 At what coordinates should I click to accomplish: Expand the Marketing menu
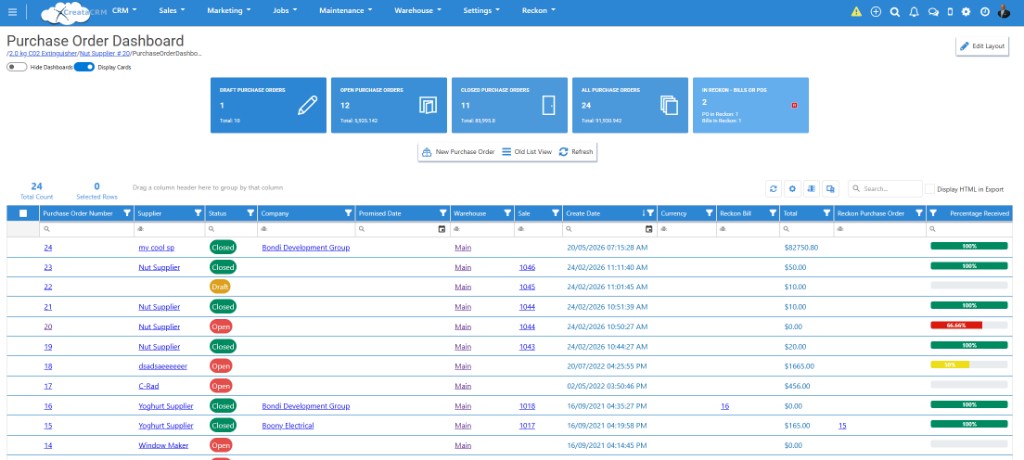(229, 10)
